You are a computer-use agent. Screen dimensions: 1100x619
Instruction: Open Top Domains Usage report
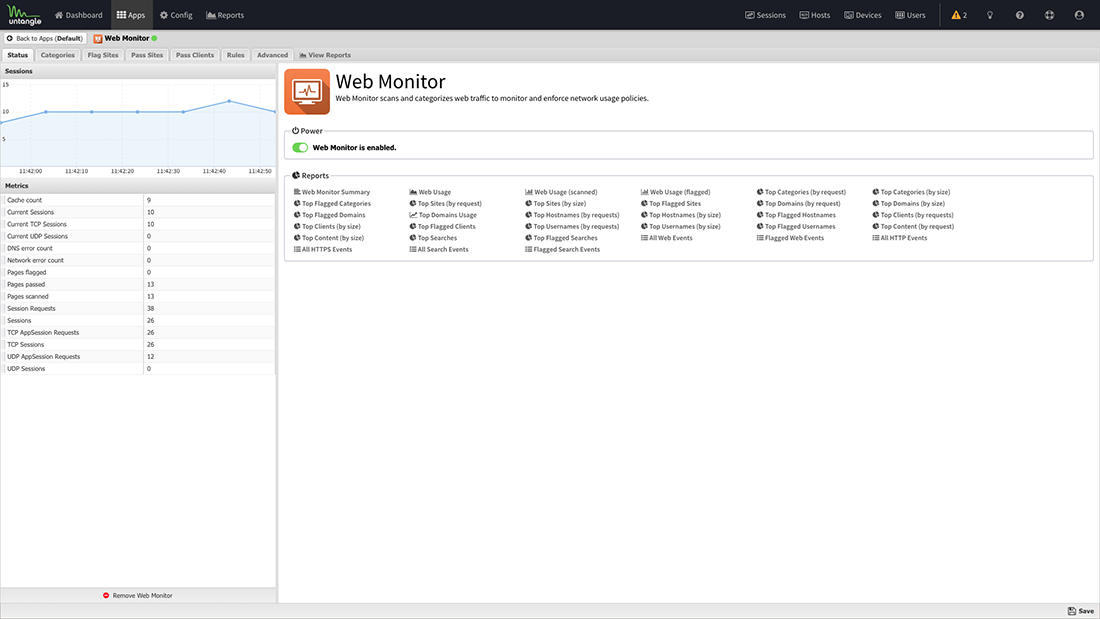coord(443,215)
